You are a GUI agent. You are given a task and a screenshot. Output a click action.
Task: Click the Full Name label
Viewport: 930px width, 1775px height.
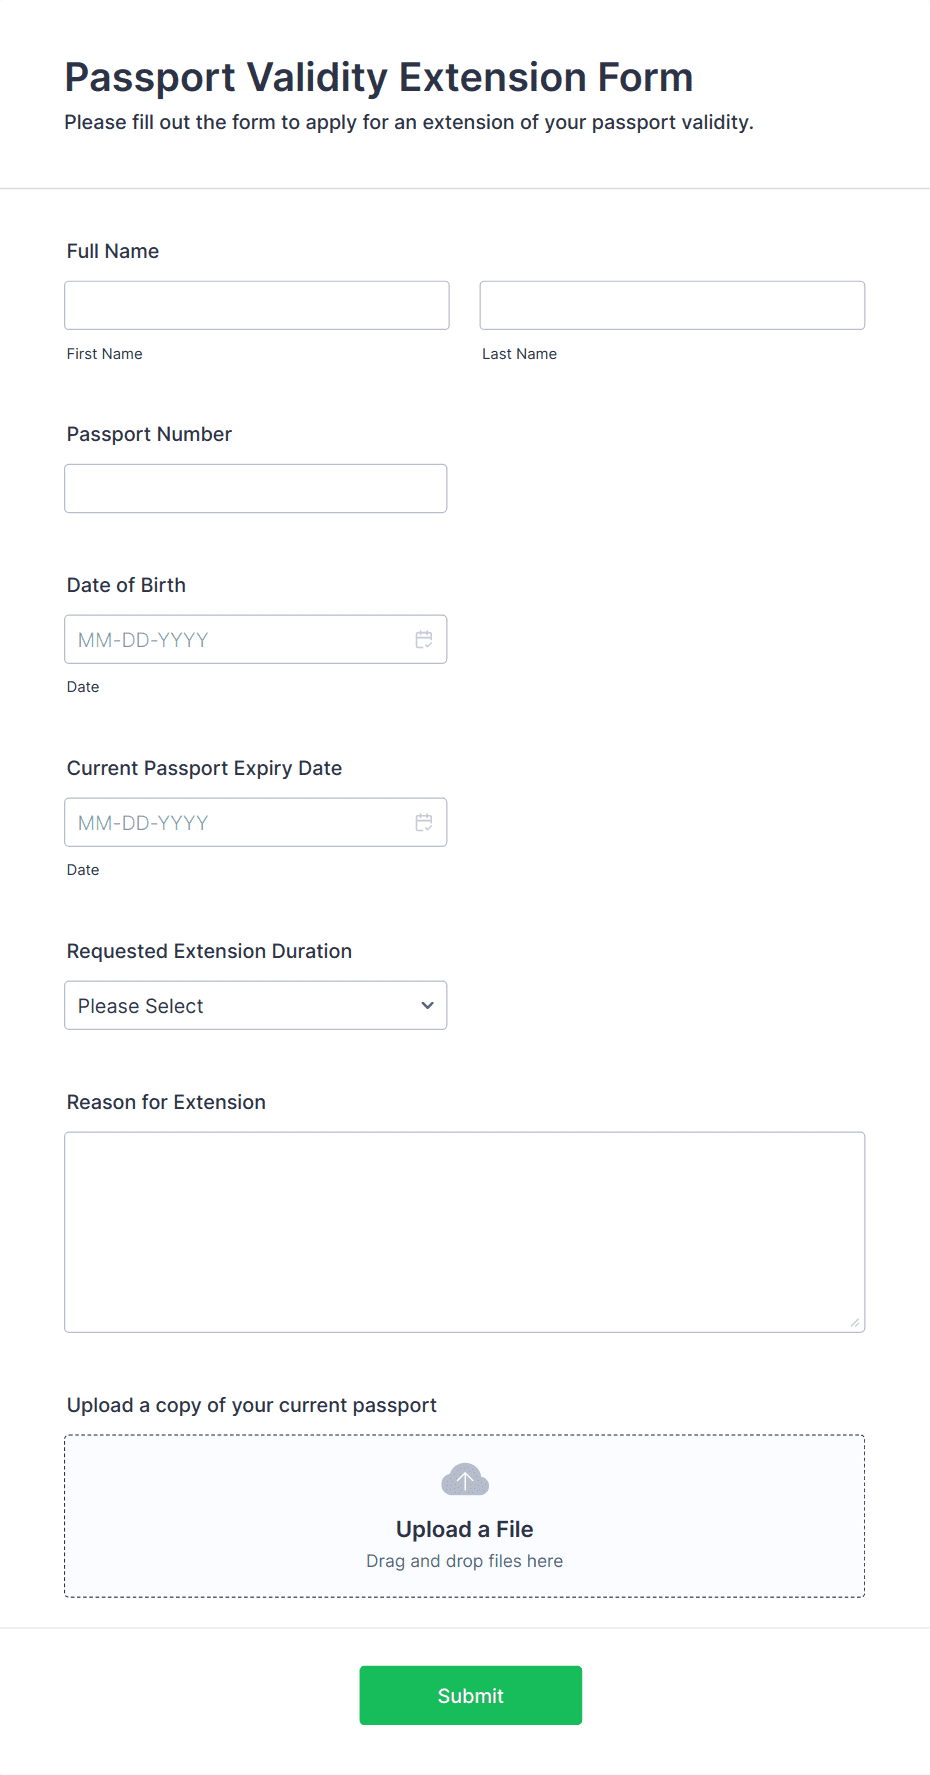coord(113,252)
